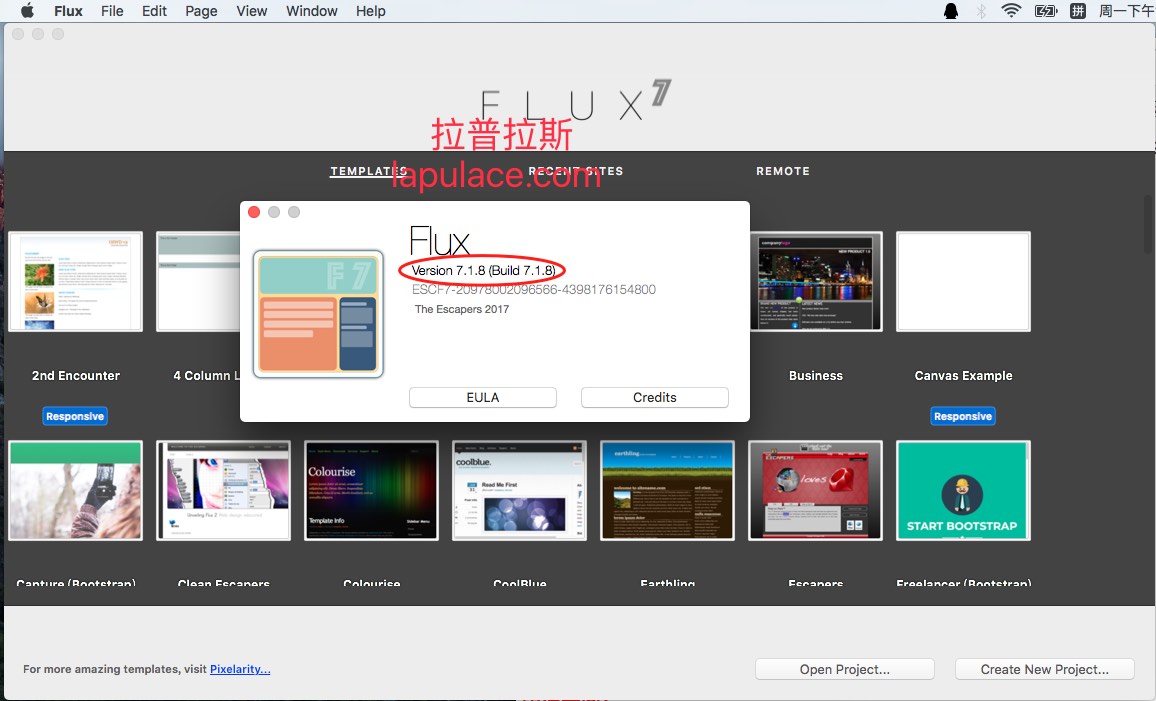Screen dimensions: 1156x701
Task: Select the Colourise template thumbnail
Action: [x=372, y=491]
